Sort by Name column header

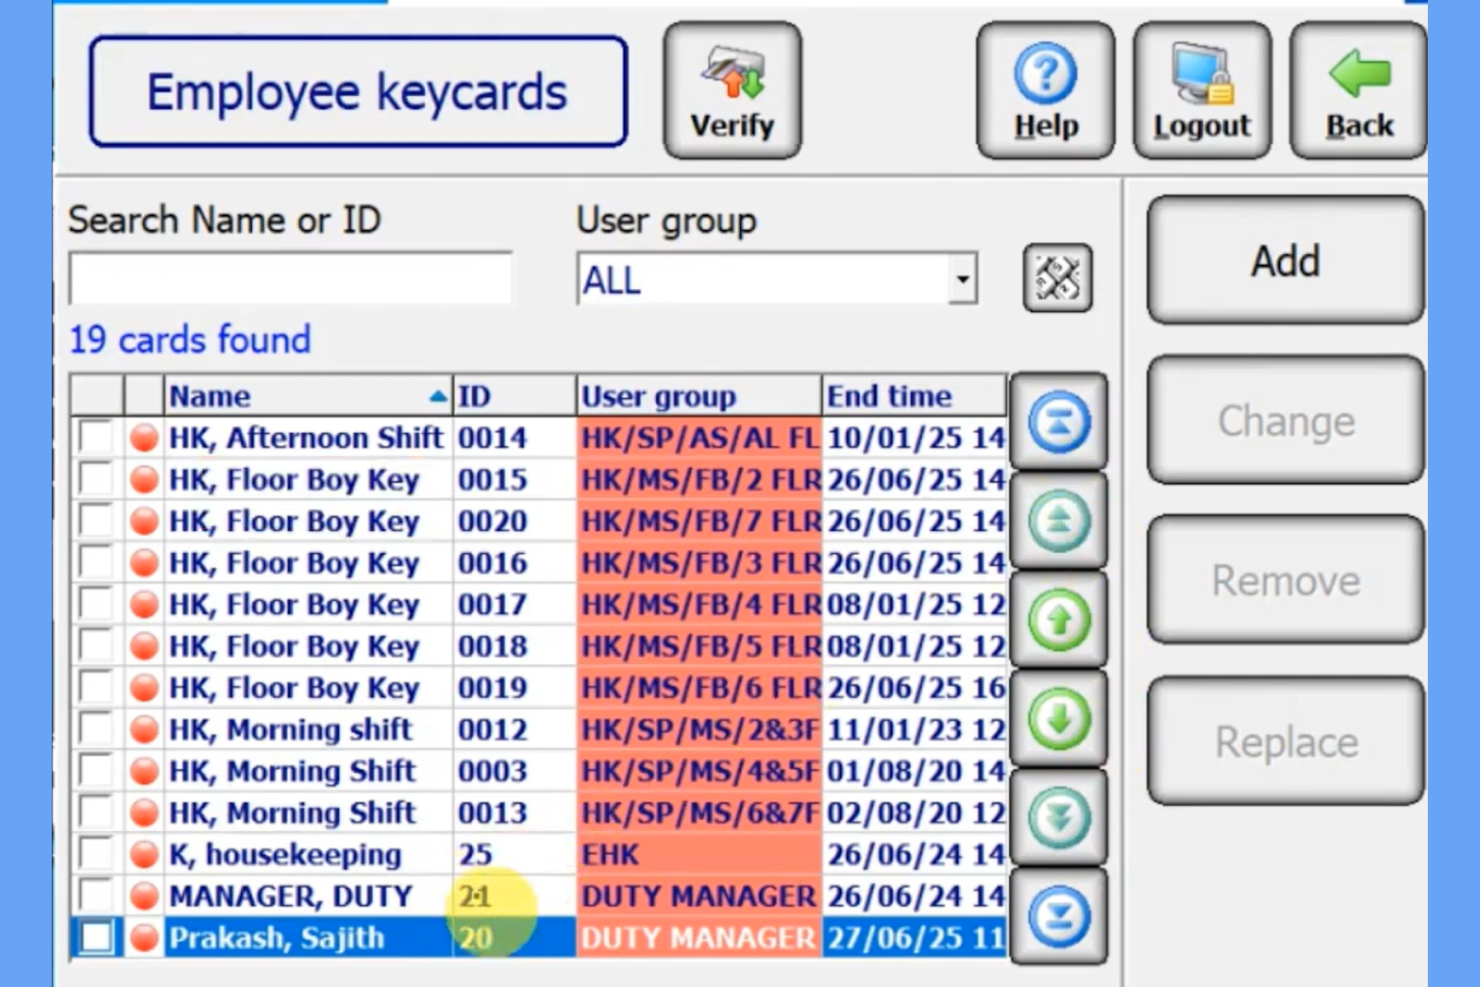coord(308,396)
